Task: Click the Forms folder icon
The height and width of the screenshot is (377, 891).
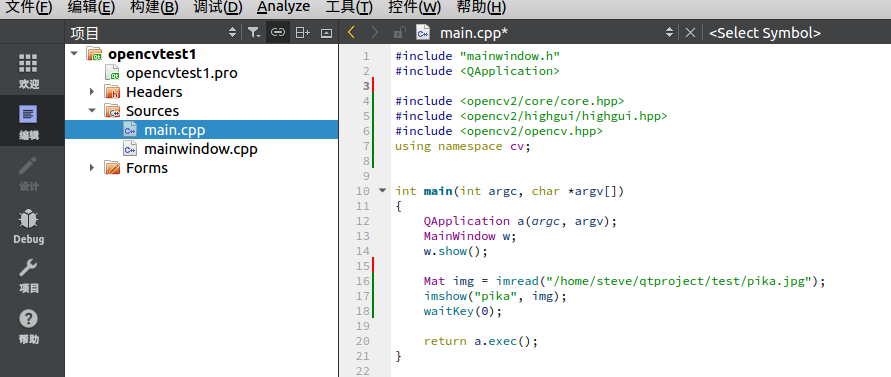Action: [112, 168]
